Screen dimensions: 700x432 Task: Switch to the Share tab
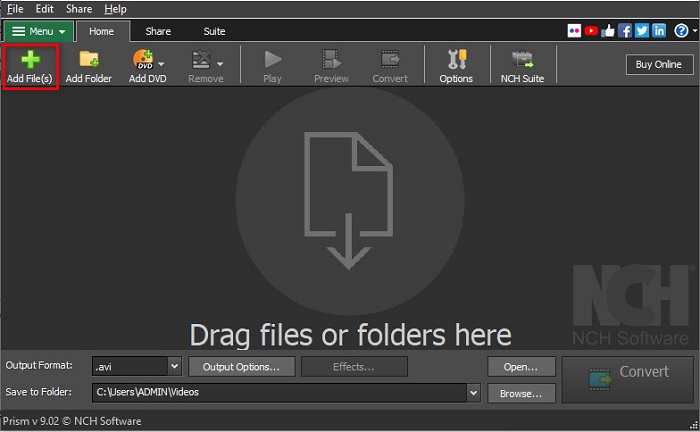click(158, 31)
